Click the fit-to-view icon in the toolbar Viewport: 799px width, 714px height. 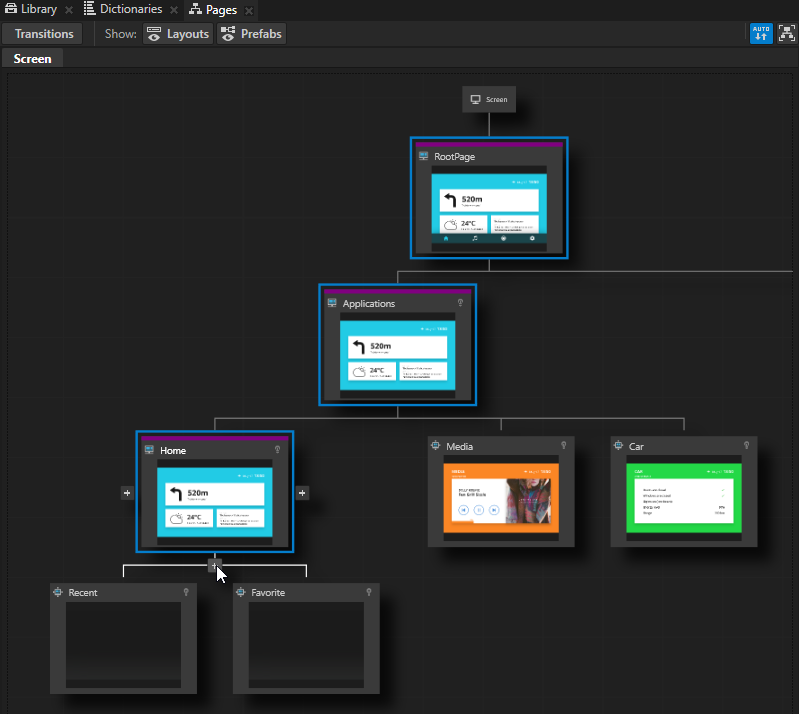[x=787, y=33]
